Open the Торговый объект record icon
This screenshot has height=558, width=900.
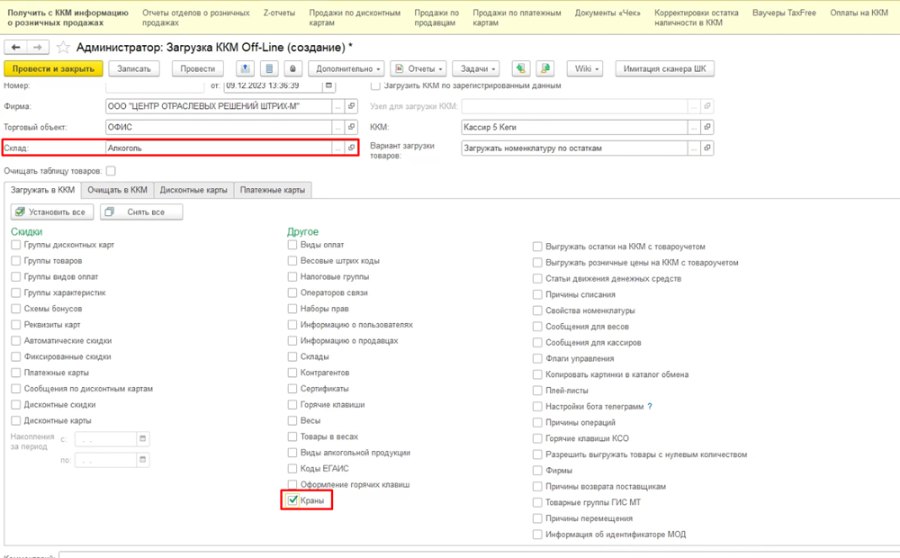tap(351, 127)
